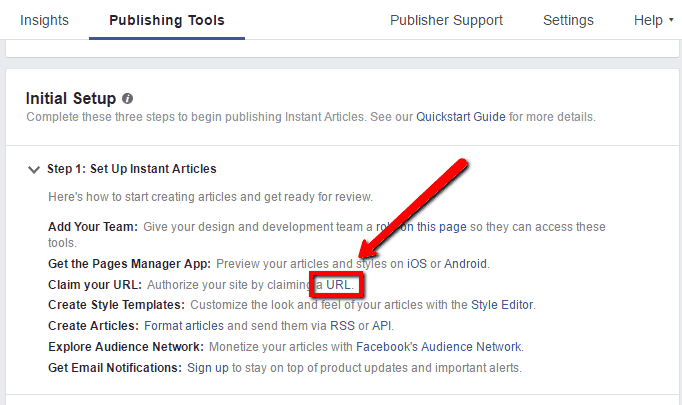Click 'Sign up' for email notifications
682x405 pixels.
[209, 367]
